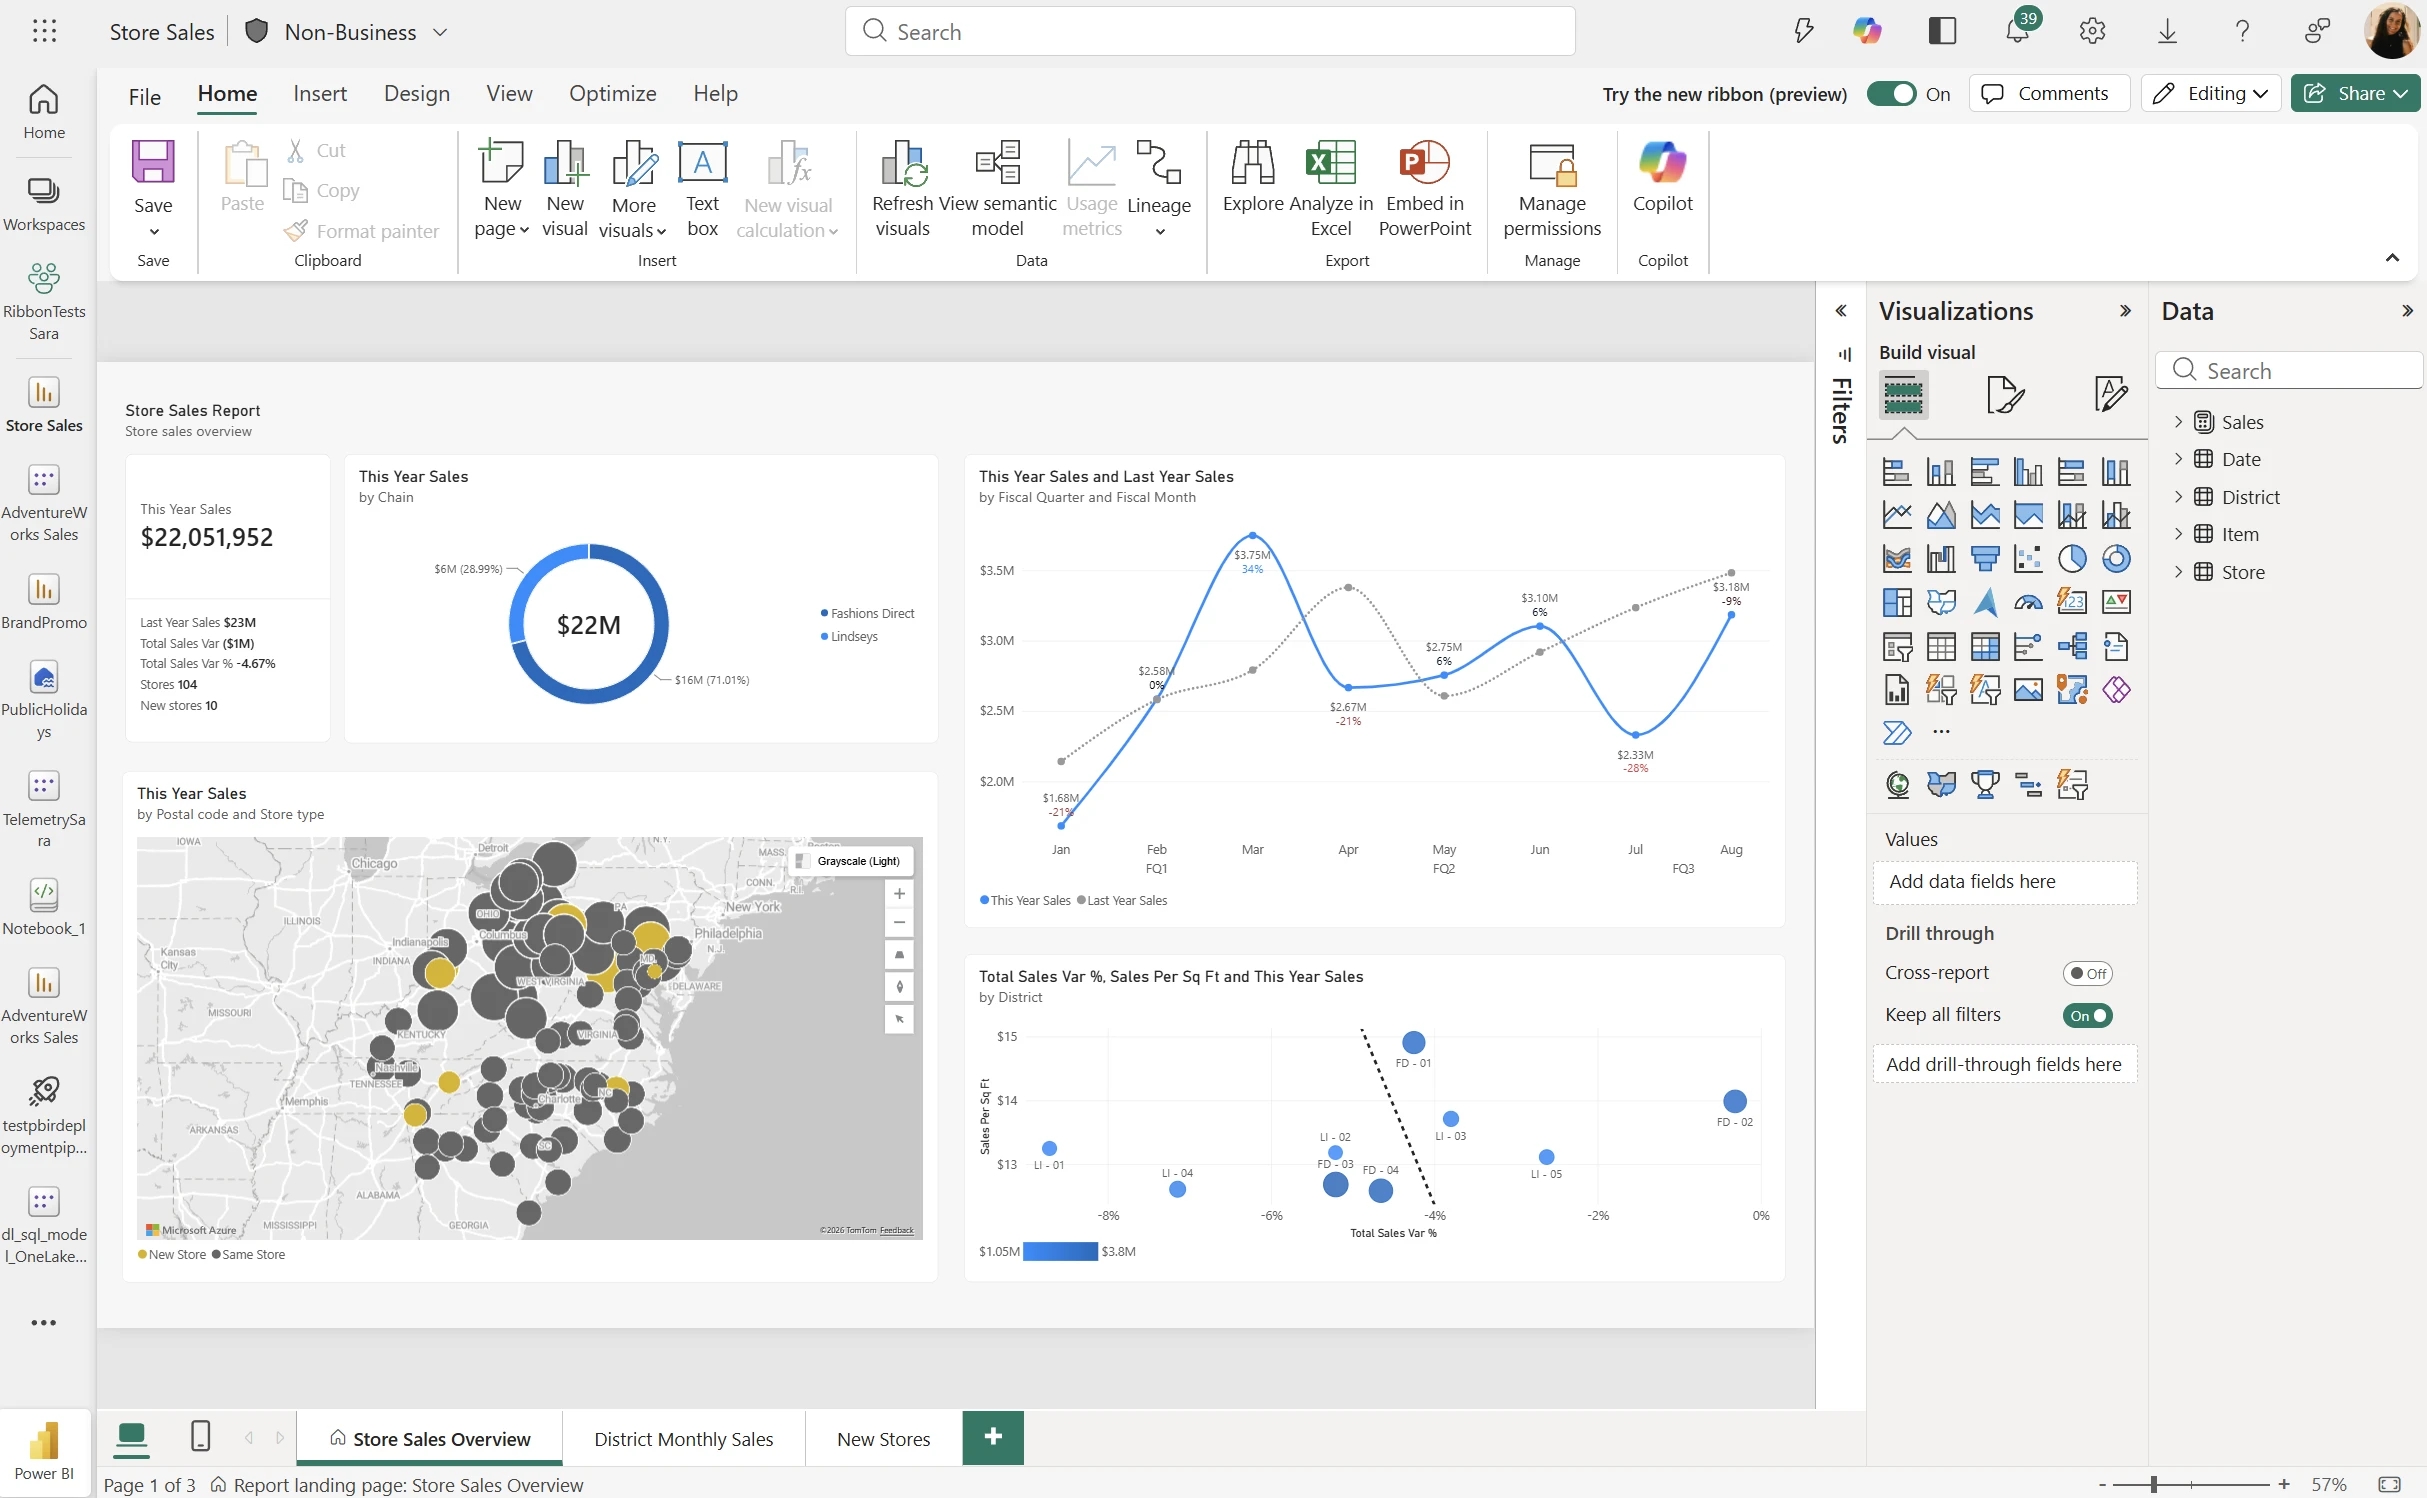This screenshot has width=2427, height=1498.
Task: Open Workspaces in left navigation
Action: (x=44, y=204)
